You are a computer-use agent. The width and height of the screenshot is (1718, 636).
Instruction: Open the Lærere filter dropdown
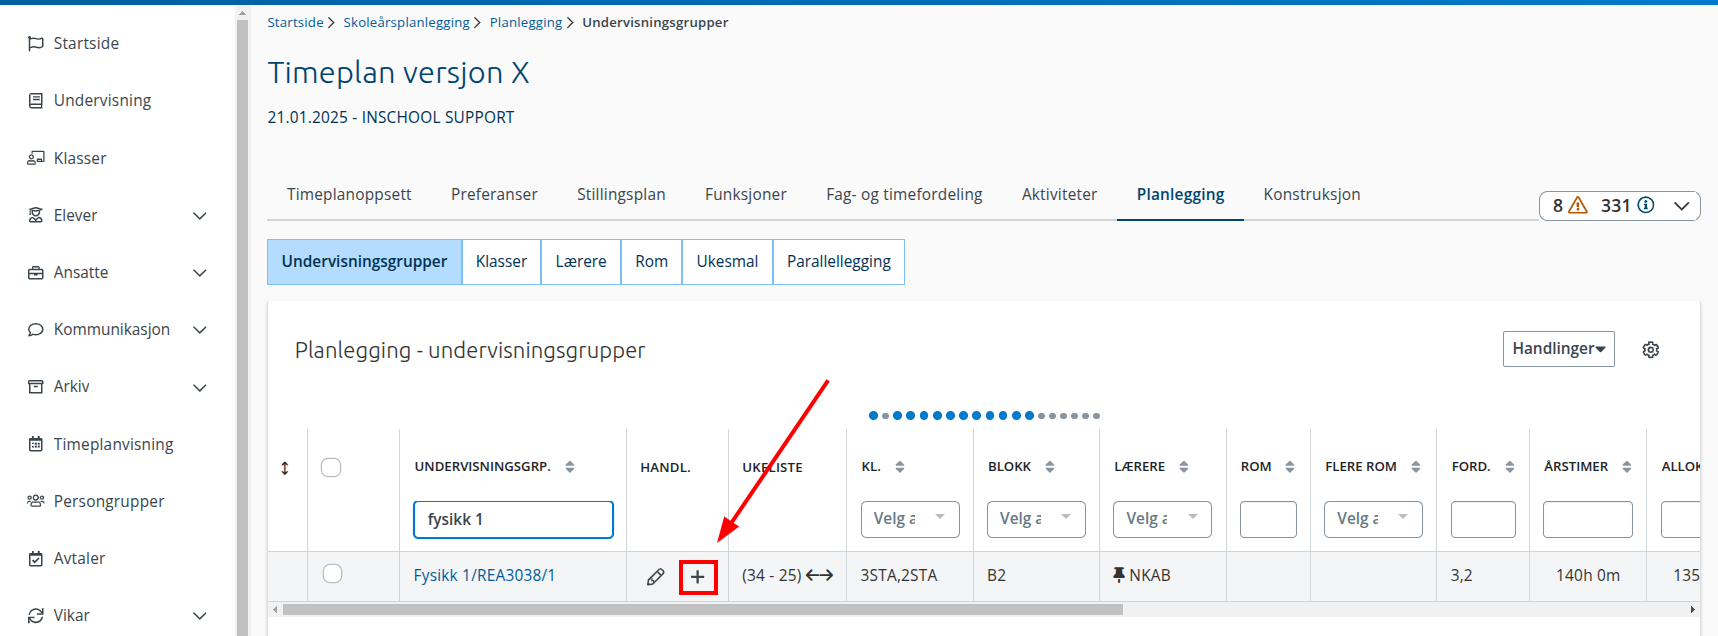[1162, 519]
